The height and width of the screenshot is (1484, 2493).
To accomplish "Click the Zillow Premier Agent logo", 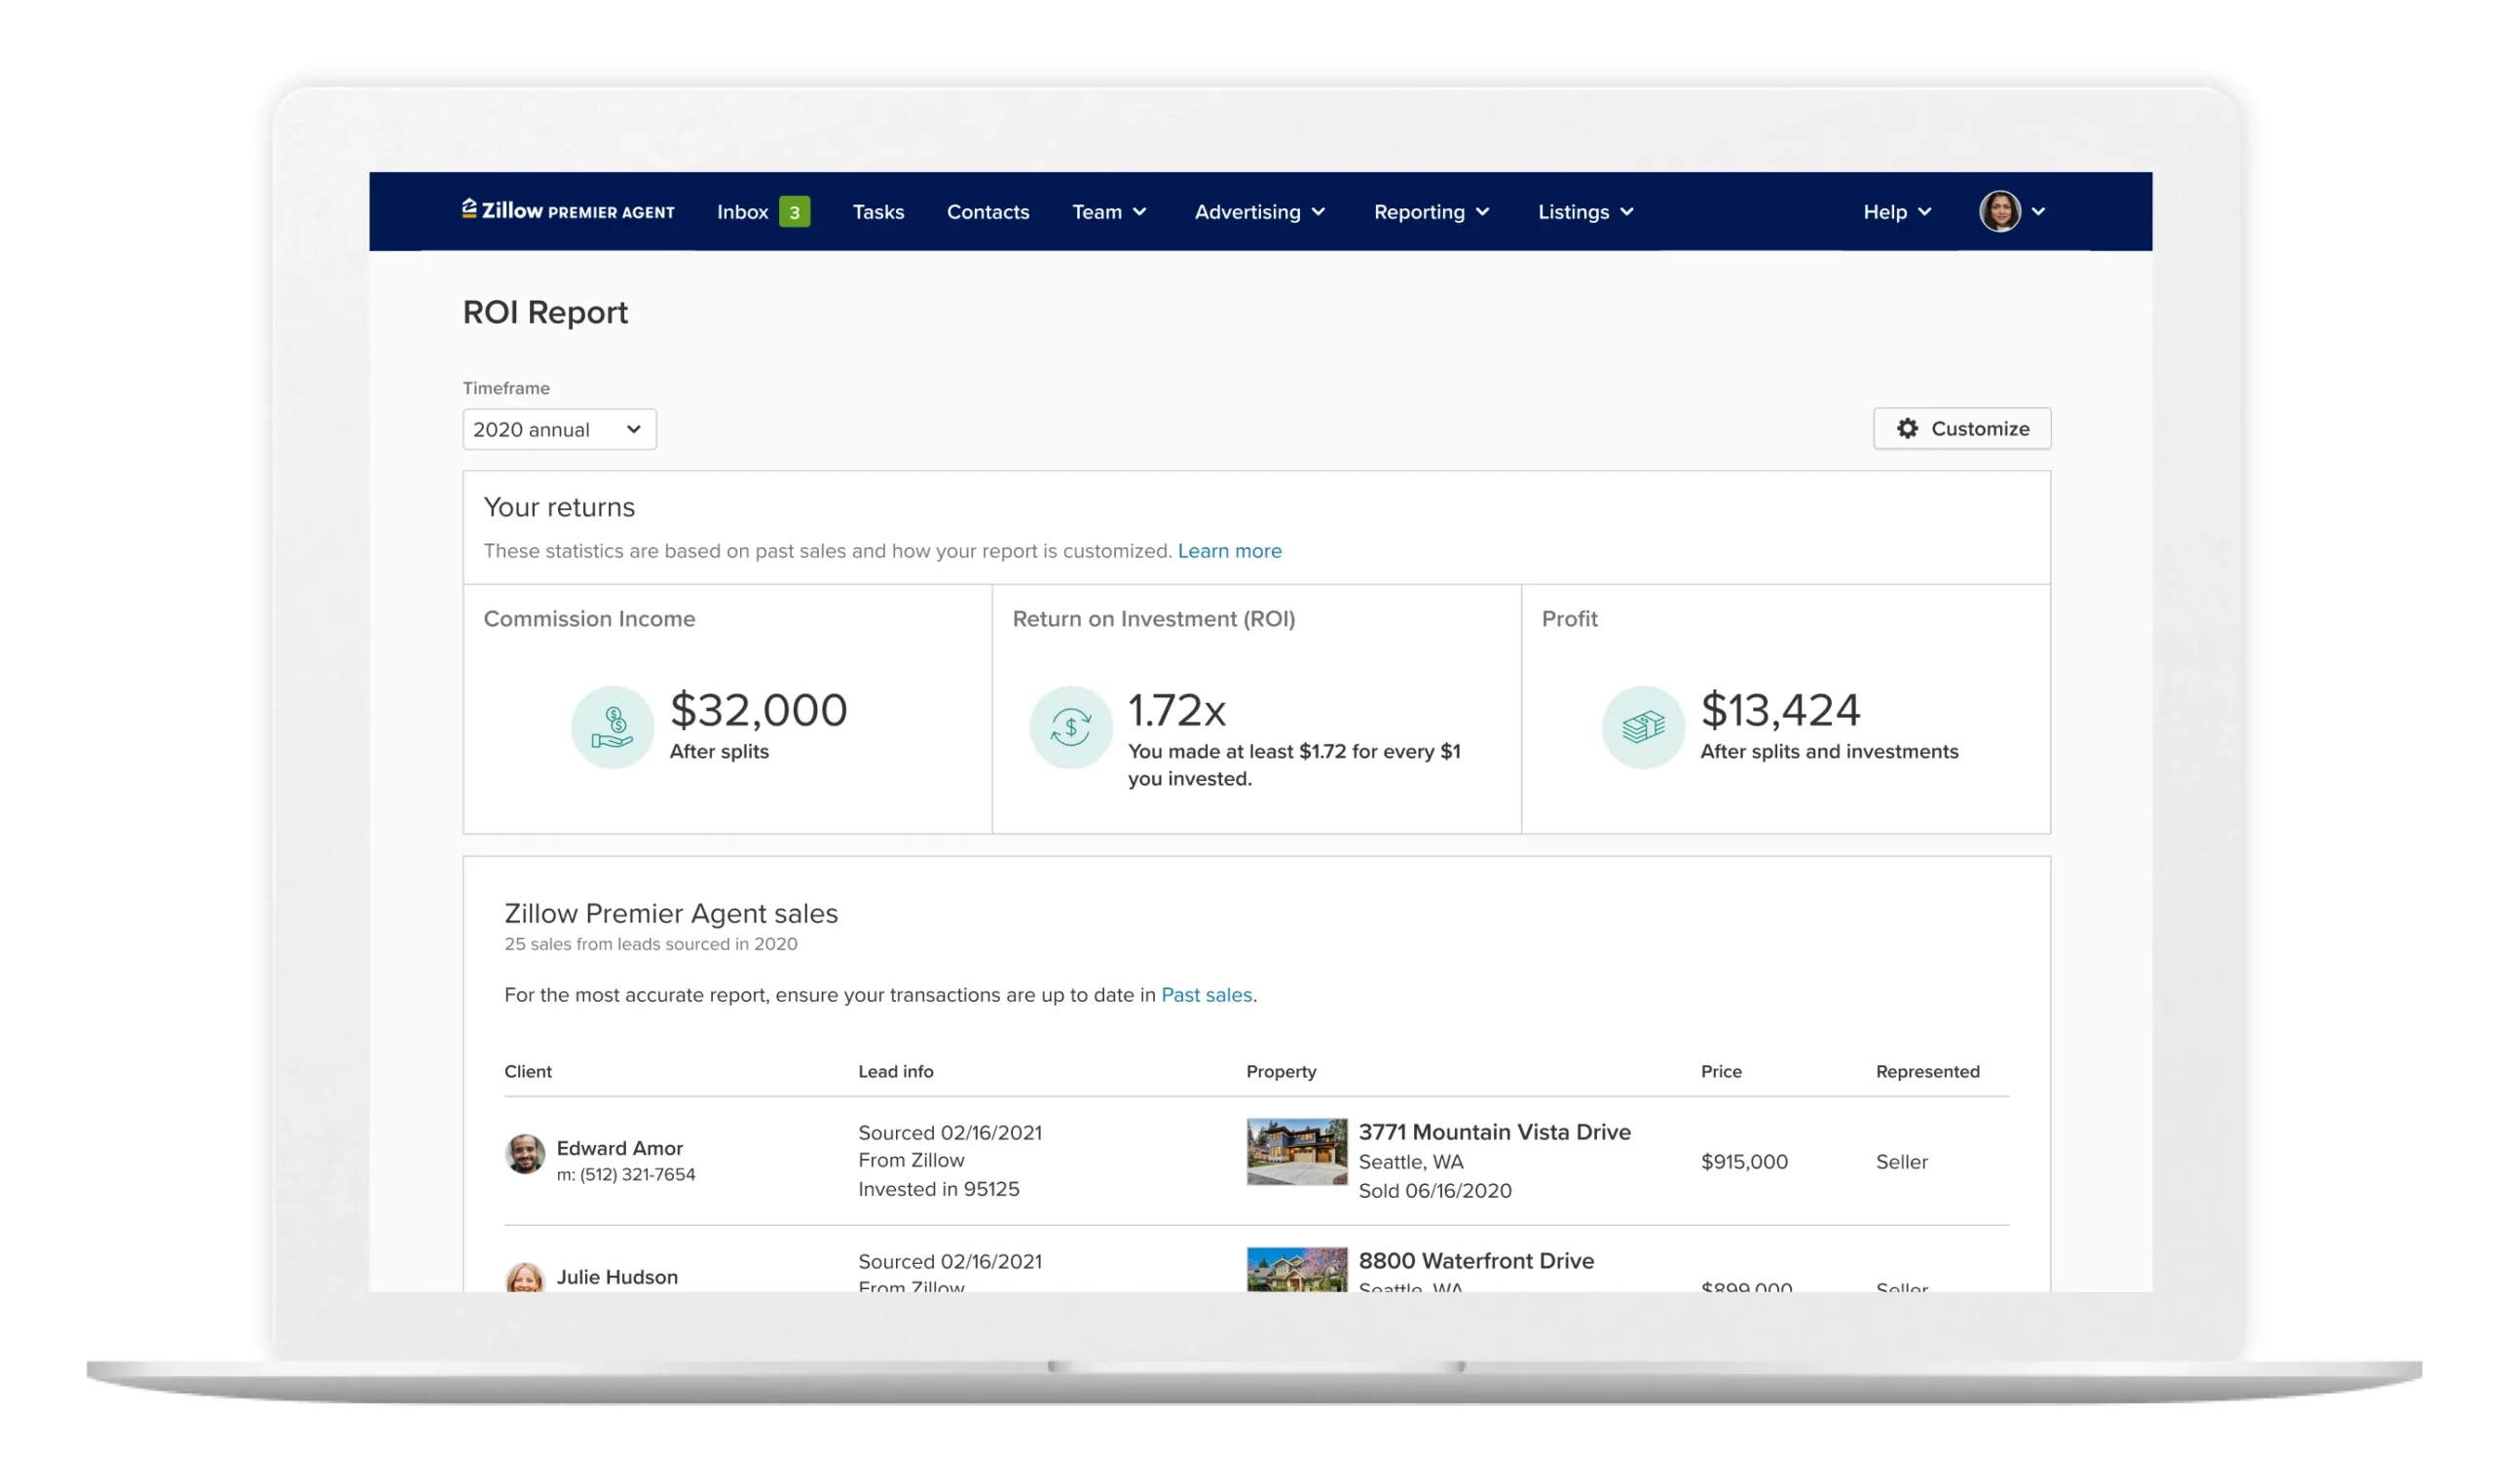I will coord(567,211).
